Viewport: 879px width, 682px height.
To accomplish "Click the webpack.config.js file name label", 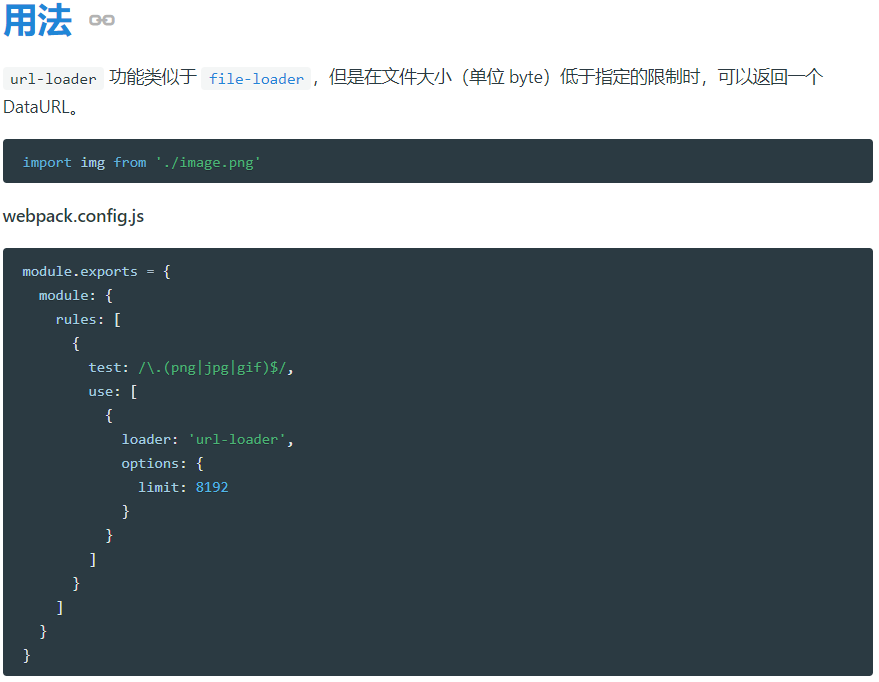I will pyautogui.click(x=73, y=216).
